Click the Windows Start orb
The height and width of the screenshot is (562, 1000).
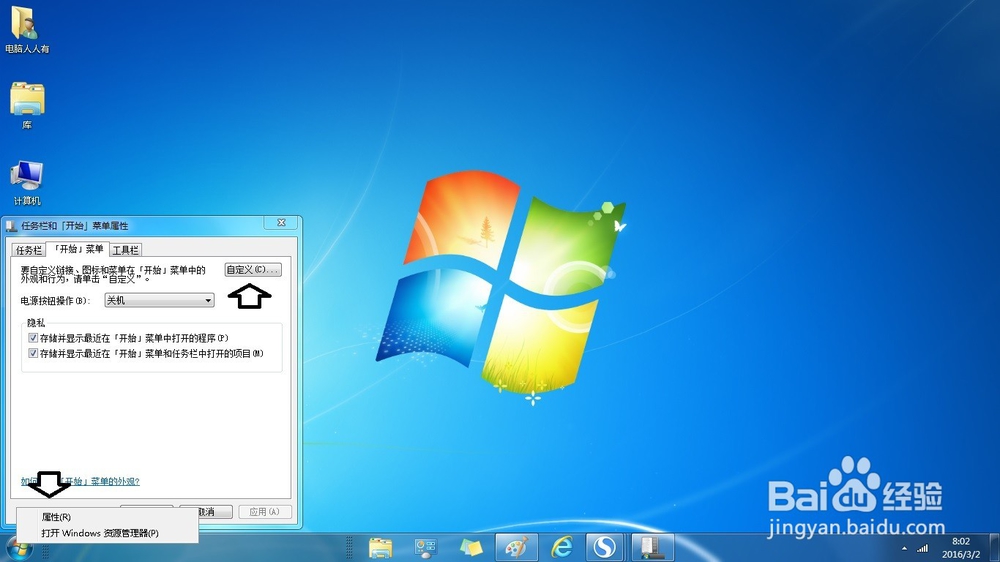tap(19, 549)
